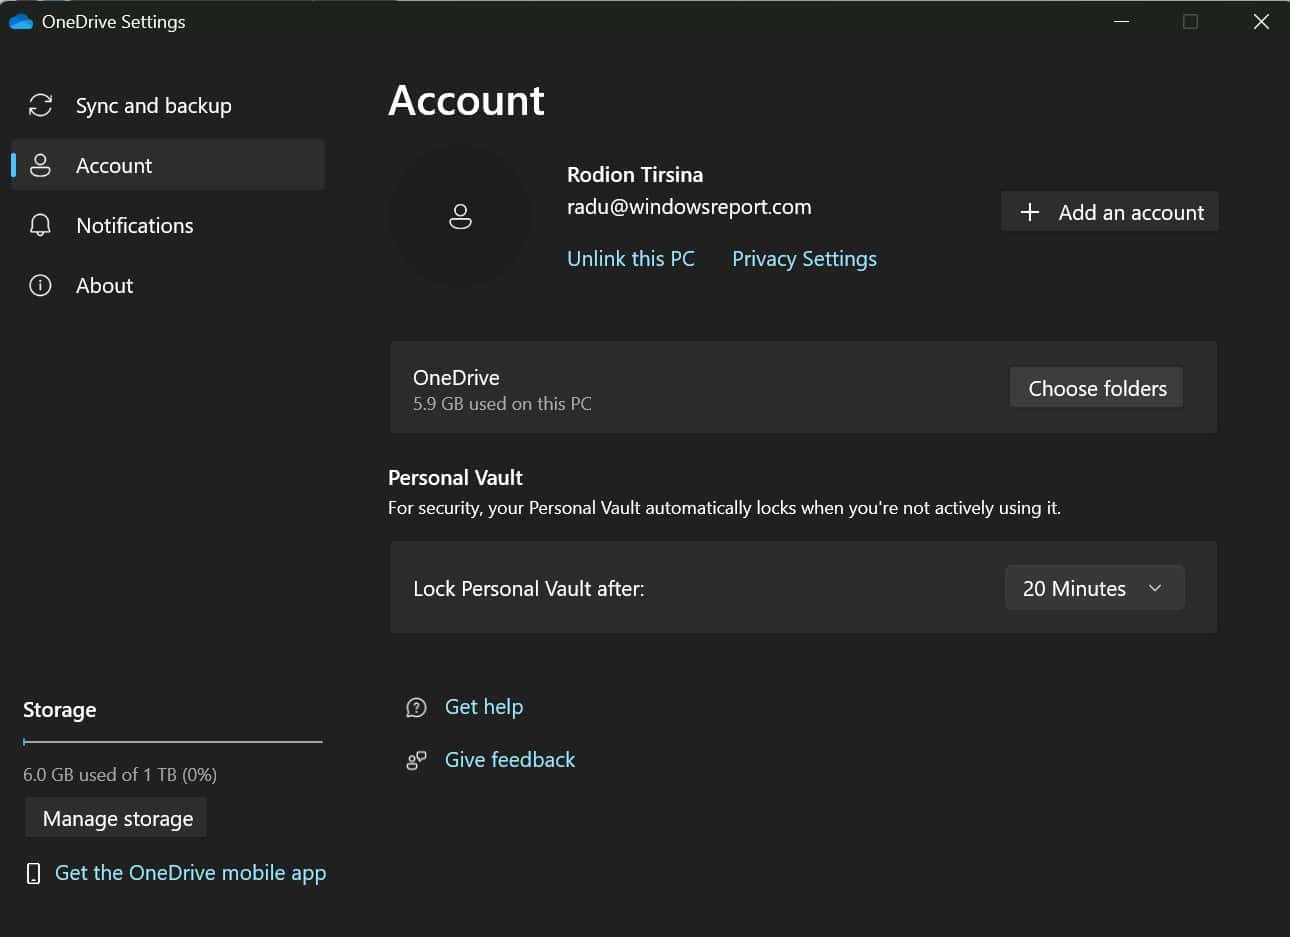This screenshot has width=1290, height=937.
Task: Click the About info circle icon
Action: coord(40,285)
